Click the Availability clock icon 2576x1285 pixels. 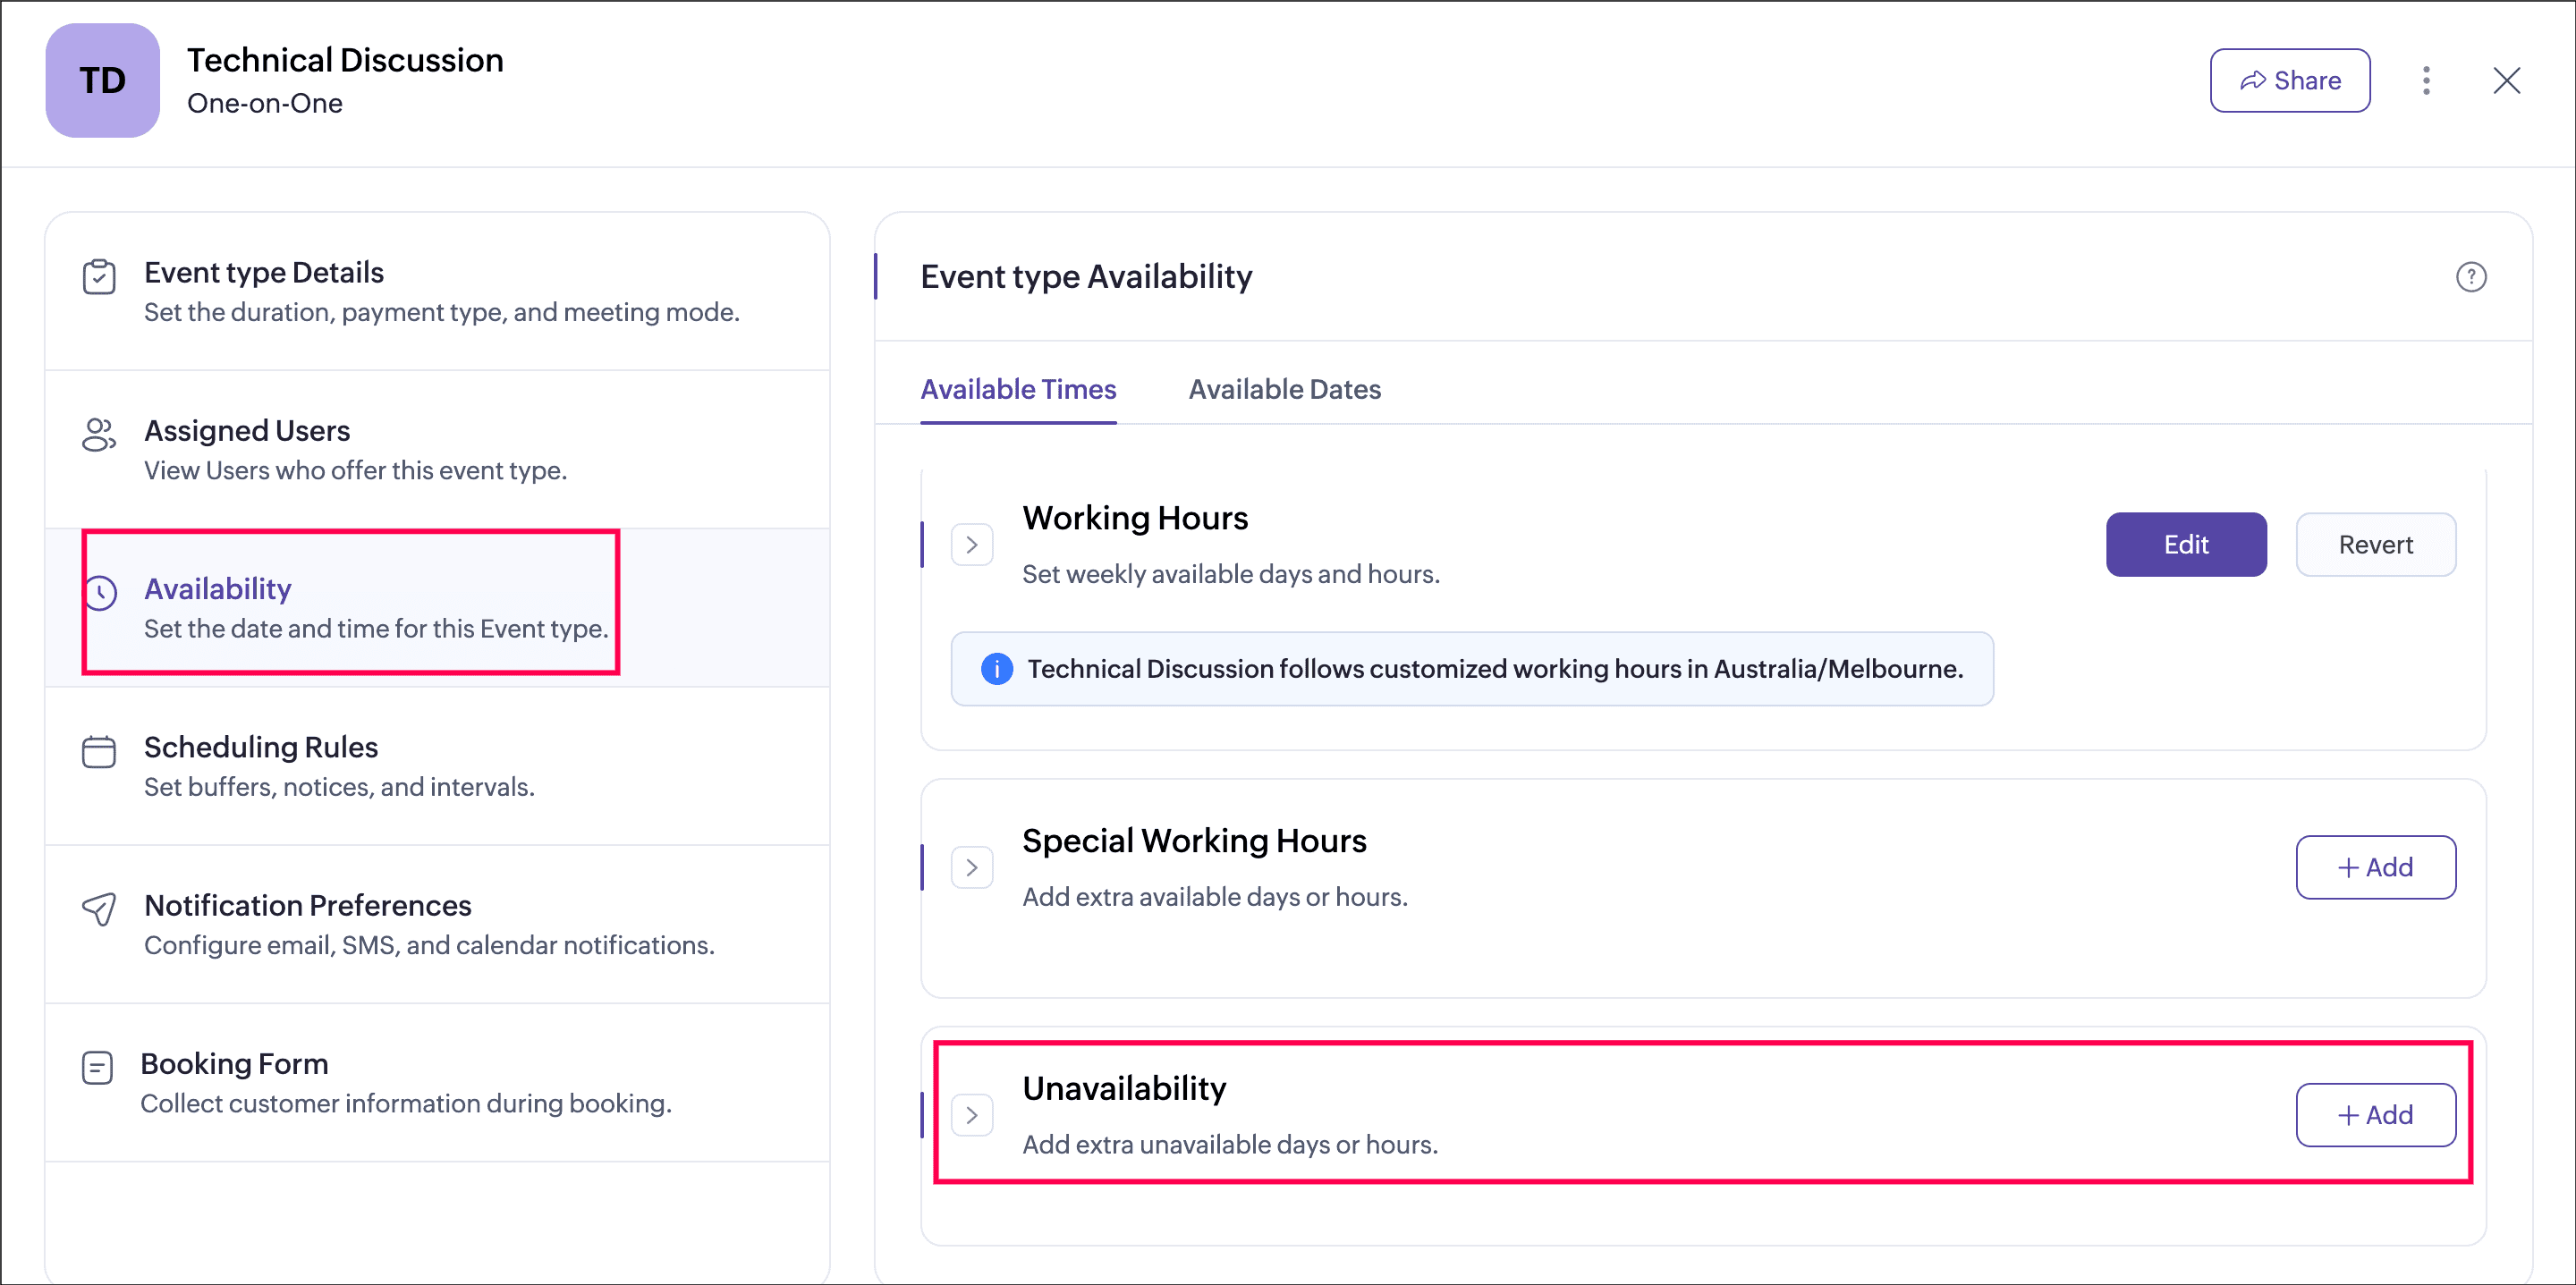(x=99, y=593)
